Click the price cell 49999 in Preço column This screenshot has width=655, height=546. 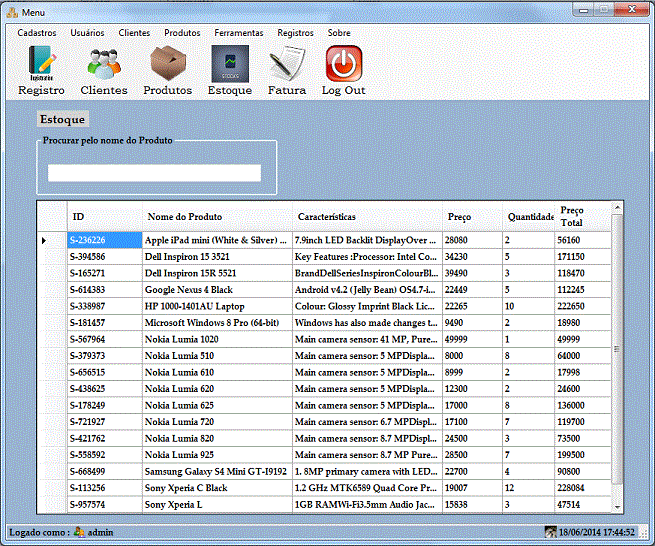coord(472,339)
